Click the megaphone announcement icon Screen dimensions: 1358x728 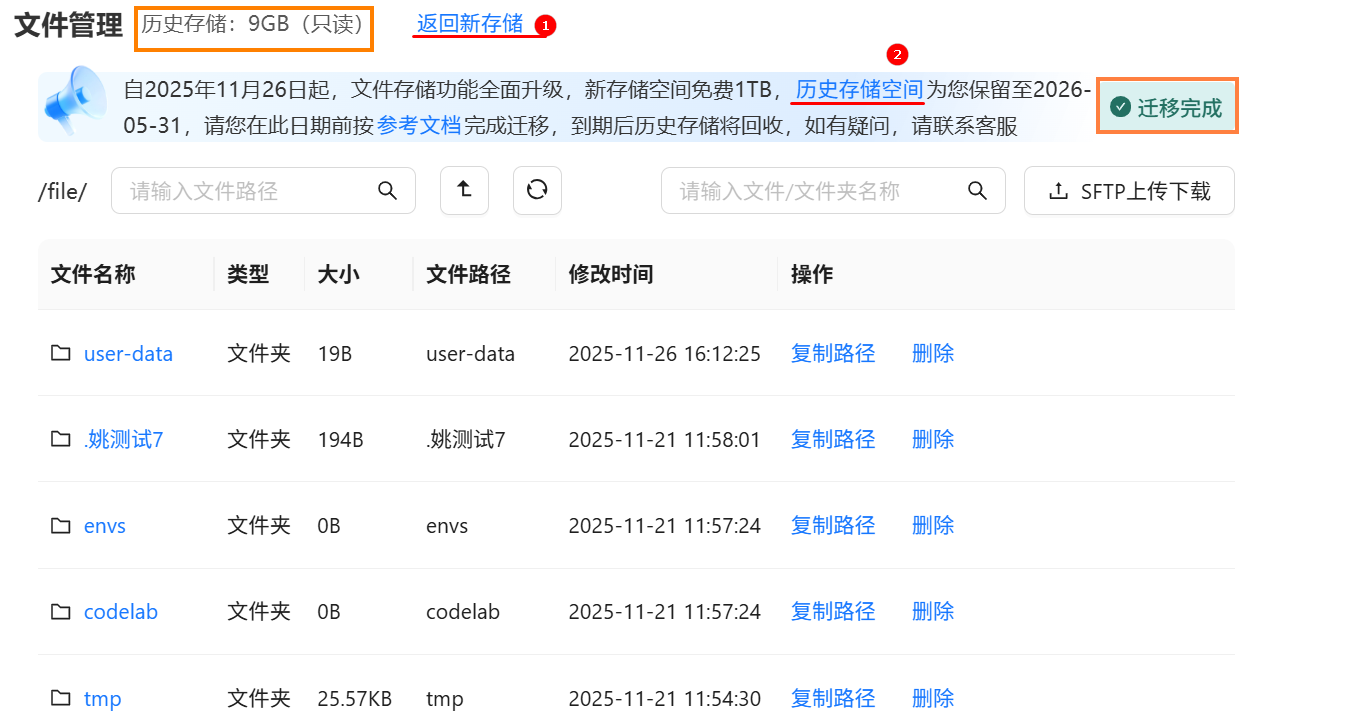click(77, 102)
